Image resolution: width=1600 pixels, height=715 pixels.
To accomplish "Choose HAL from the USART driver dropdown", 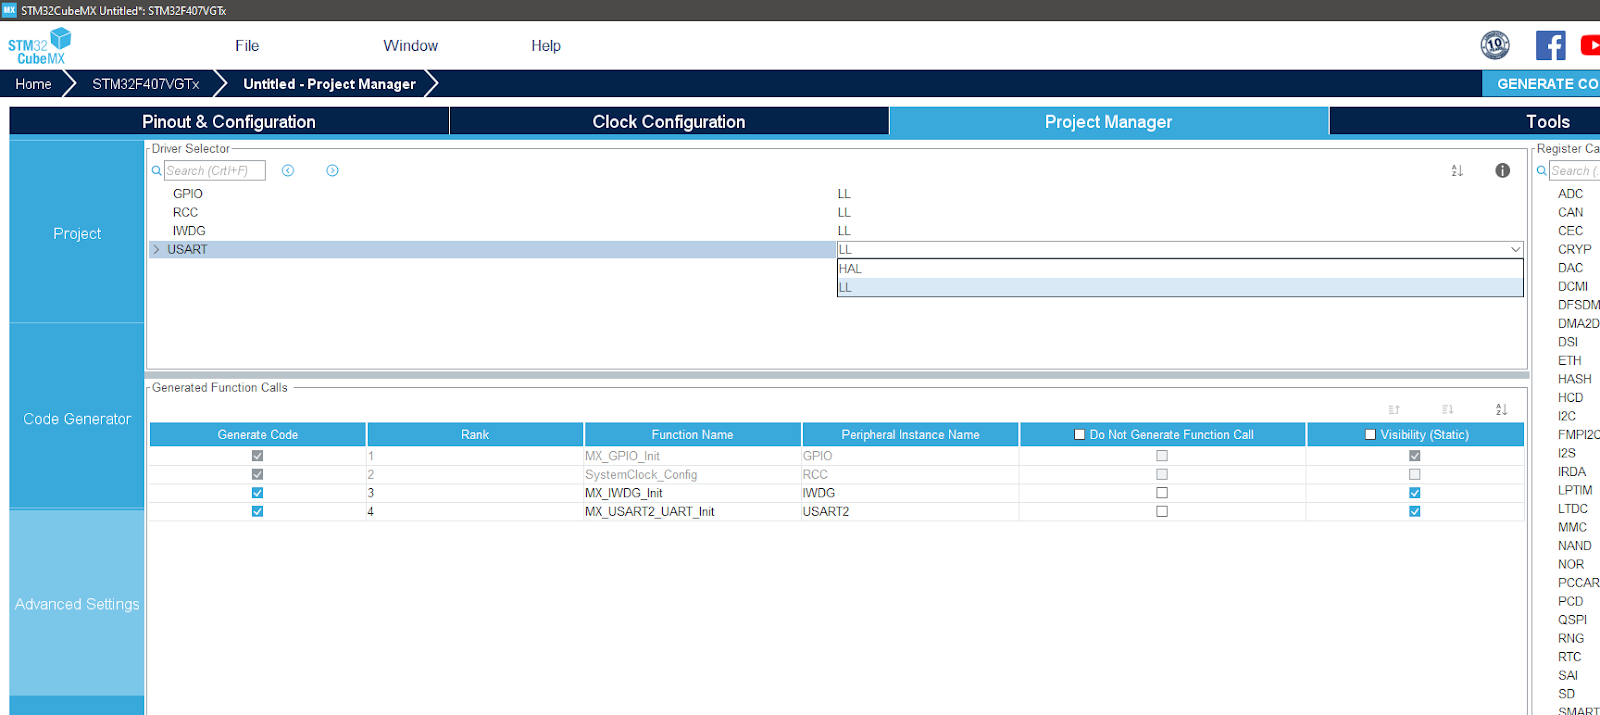I will pyautogui.click(x=1180, y=269).
